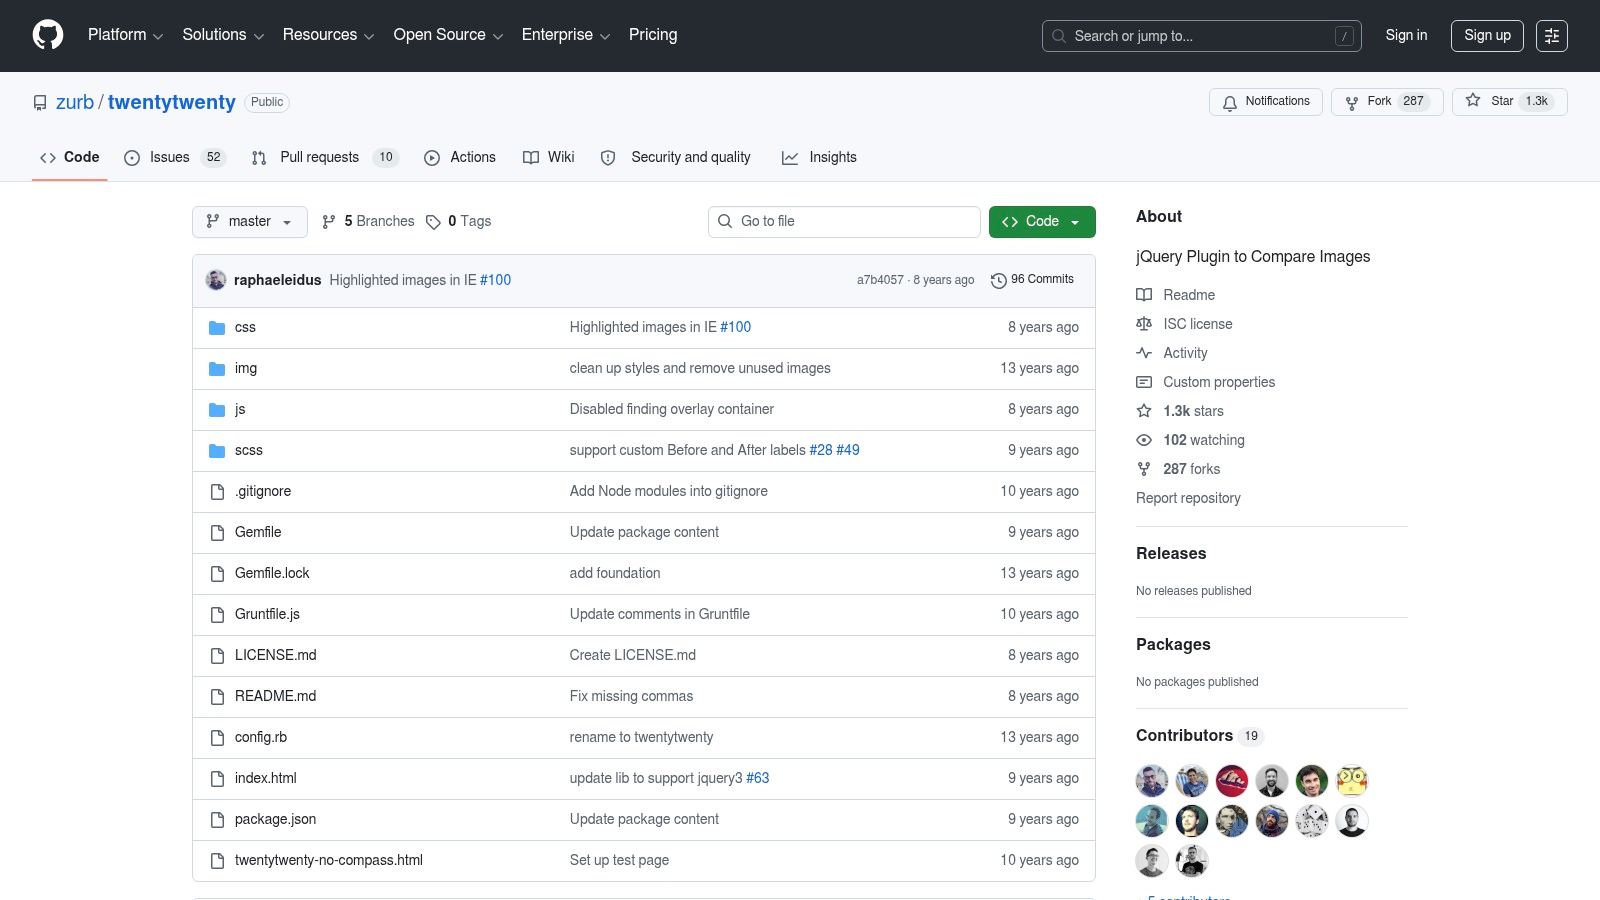The image size is (1600, 900).
Task: Open the global navigation settings icon
Action: click(1552, 36)
